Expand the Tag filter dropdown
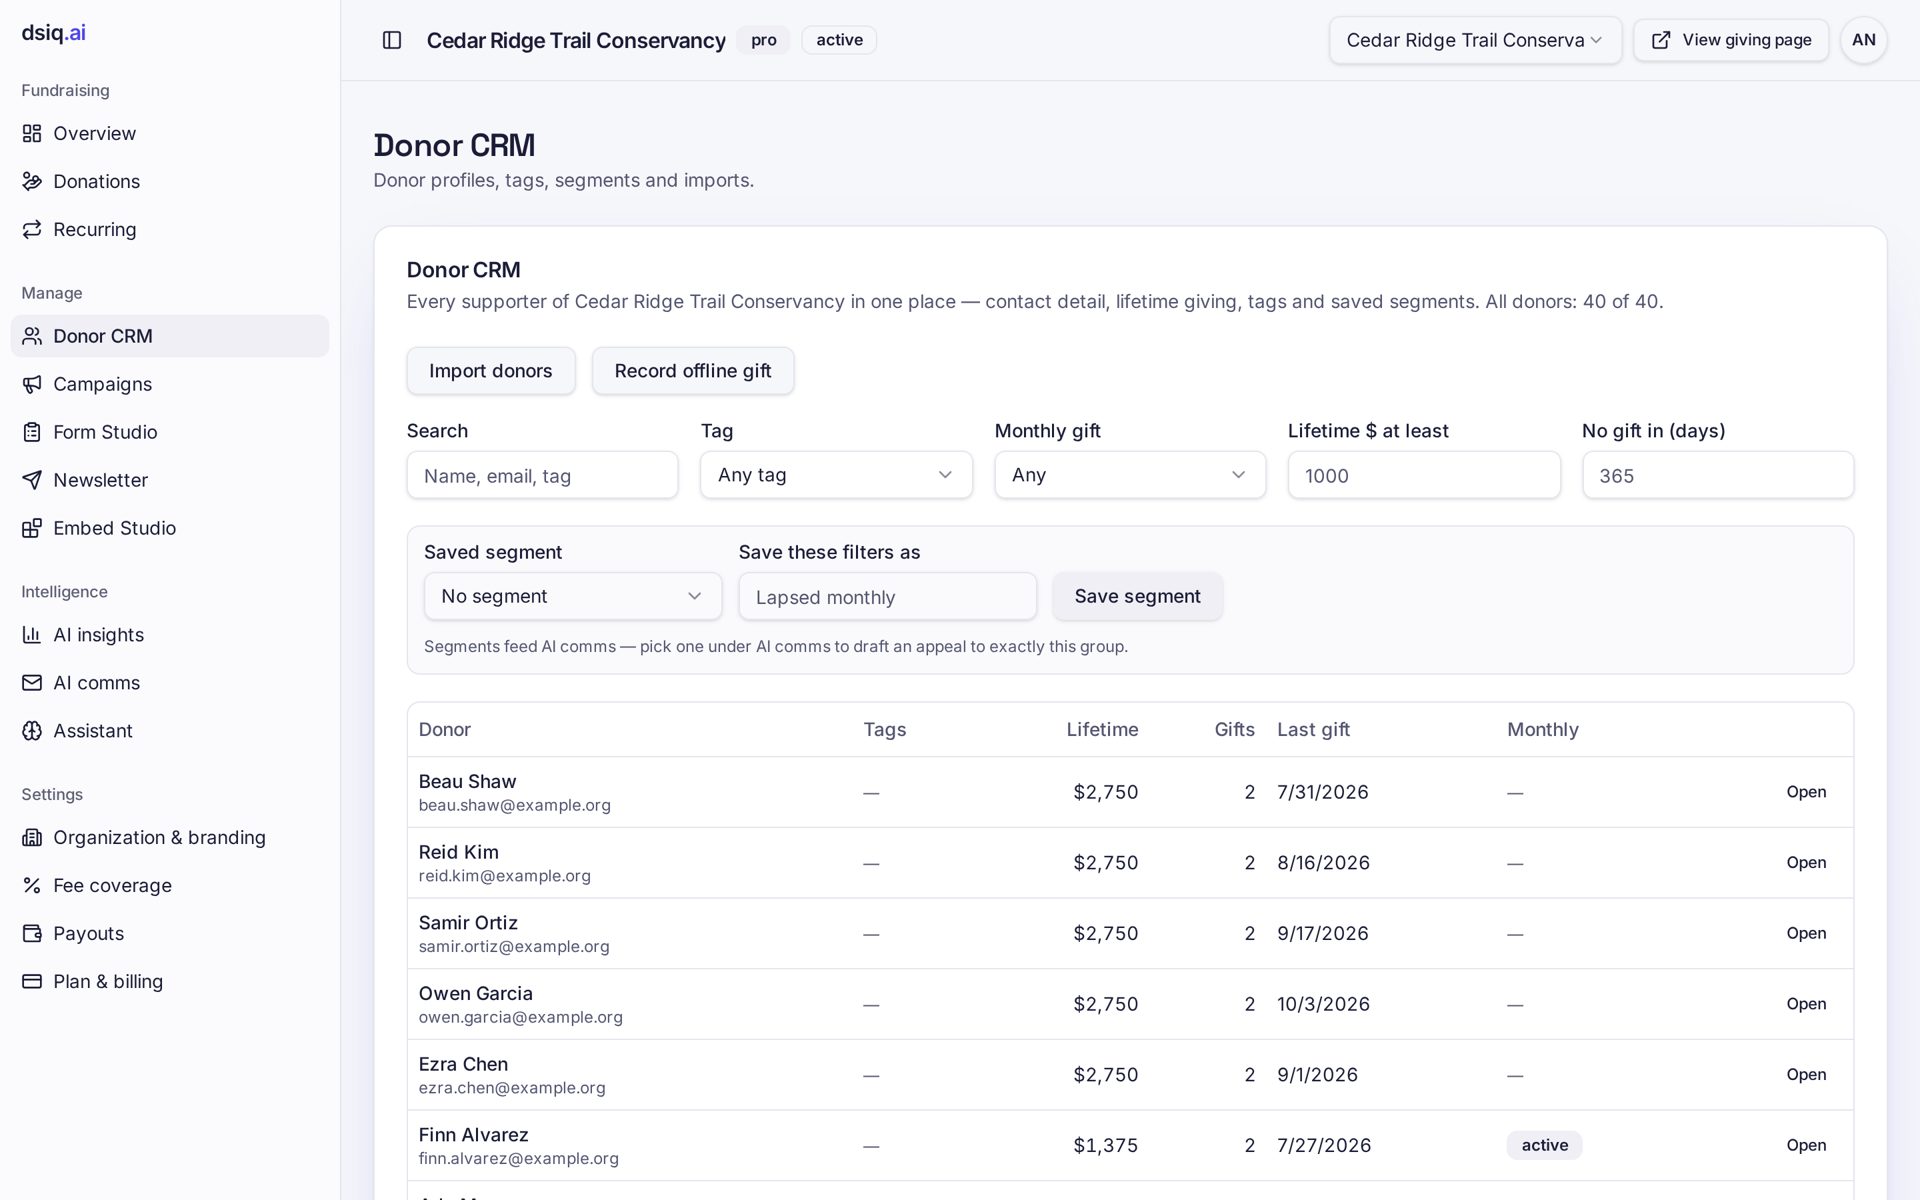The width and height of the screenshot is (1920, 1200). [x=836, y=475]
